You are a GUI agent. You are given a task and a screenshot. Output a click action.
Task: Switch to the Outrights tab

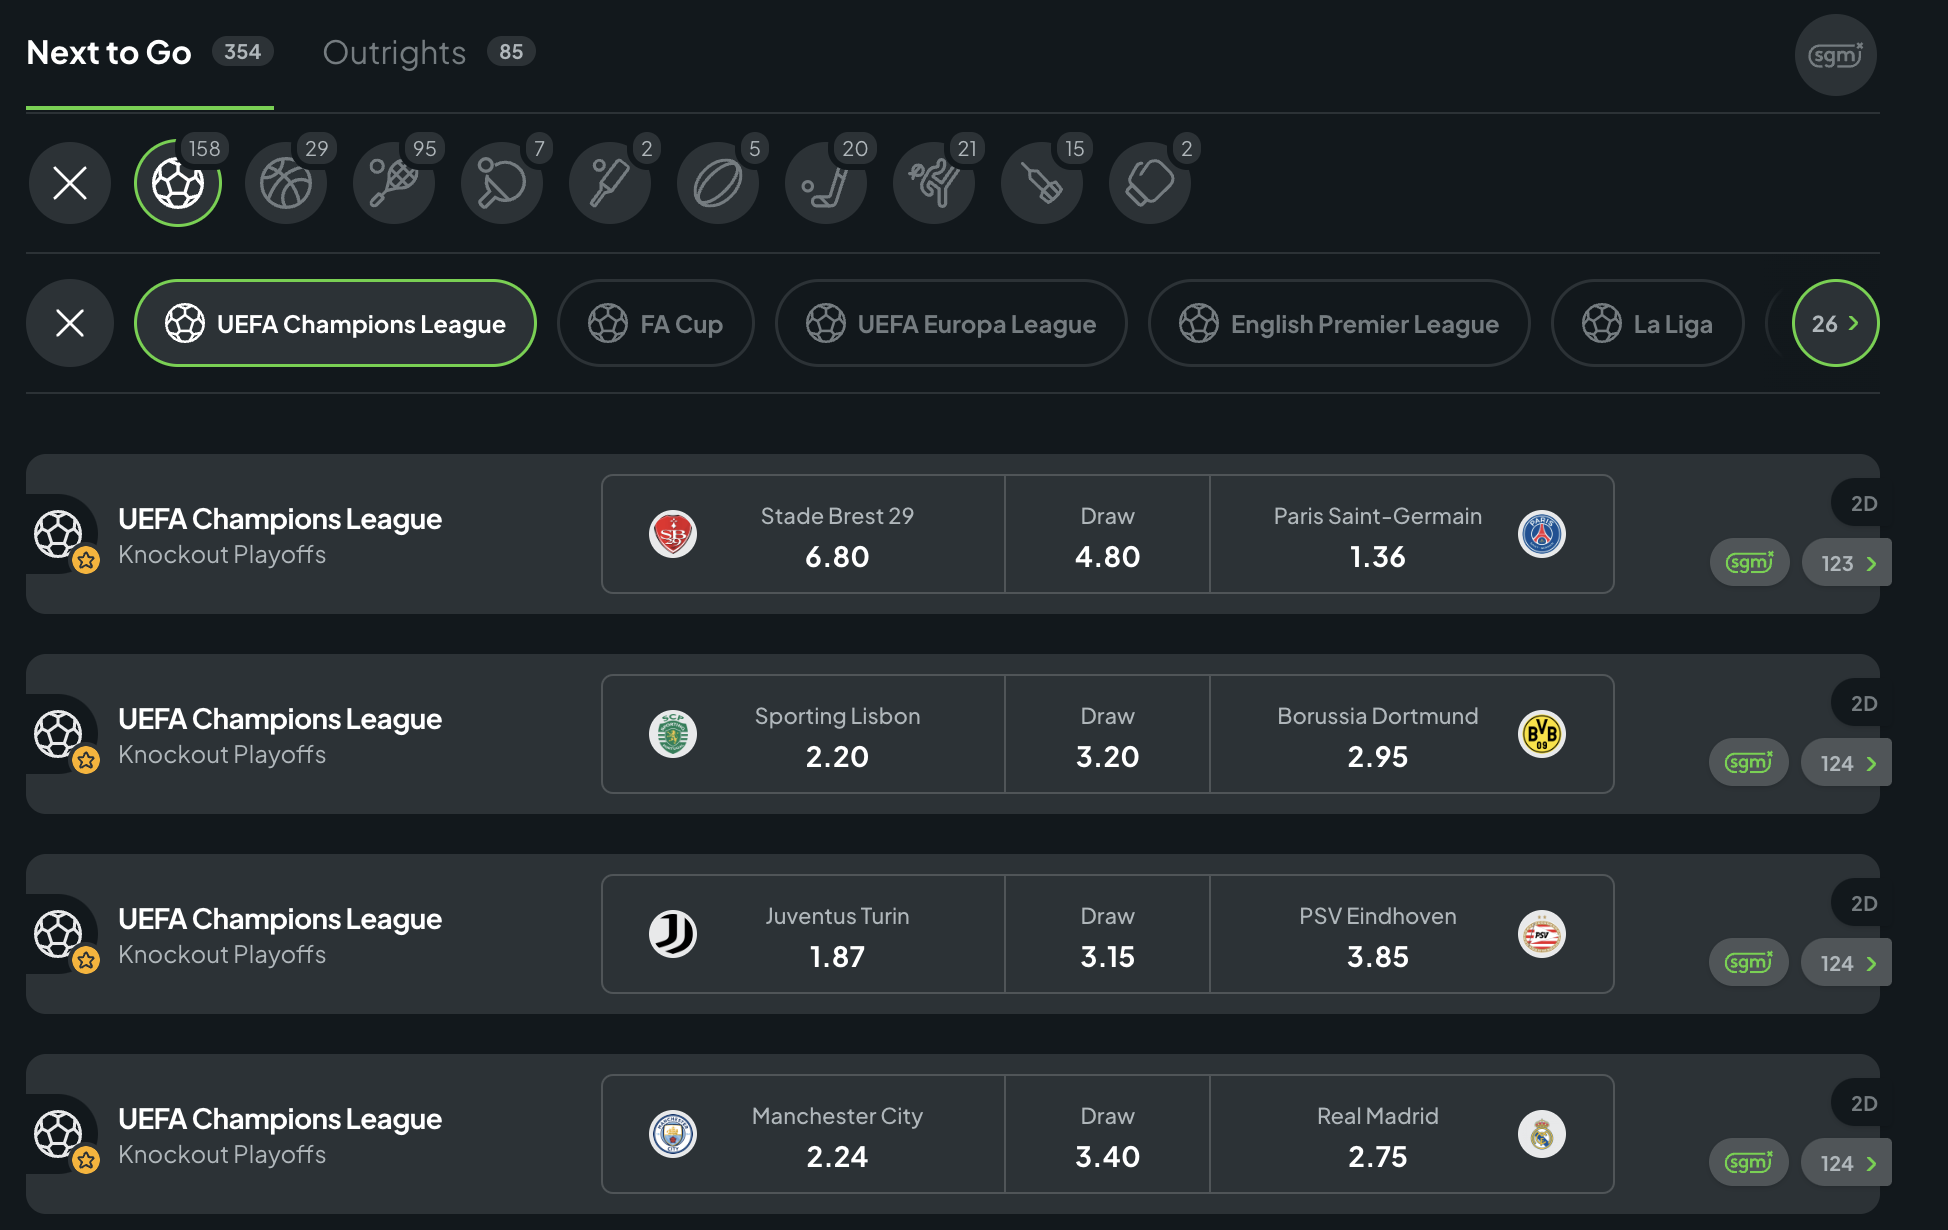[x=428, y=53]
